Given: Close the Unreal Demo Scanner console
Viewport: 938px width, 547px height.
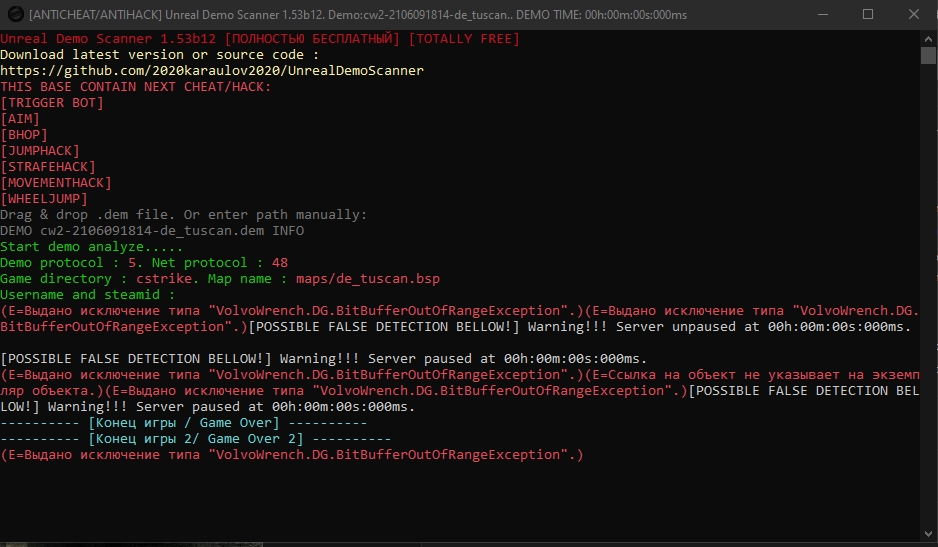Looking at the screenshot, I should (x=913, y=14).
